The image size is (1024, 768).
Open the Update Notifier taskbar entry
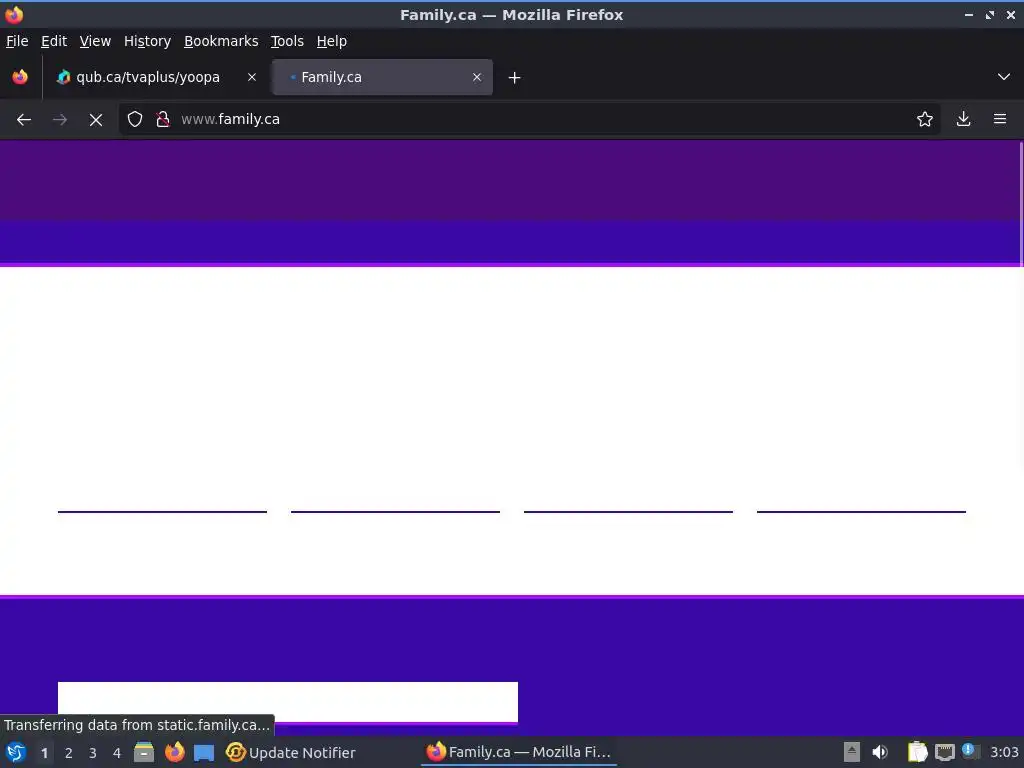pos(290,752)
